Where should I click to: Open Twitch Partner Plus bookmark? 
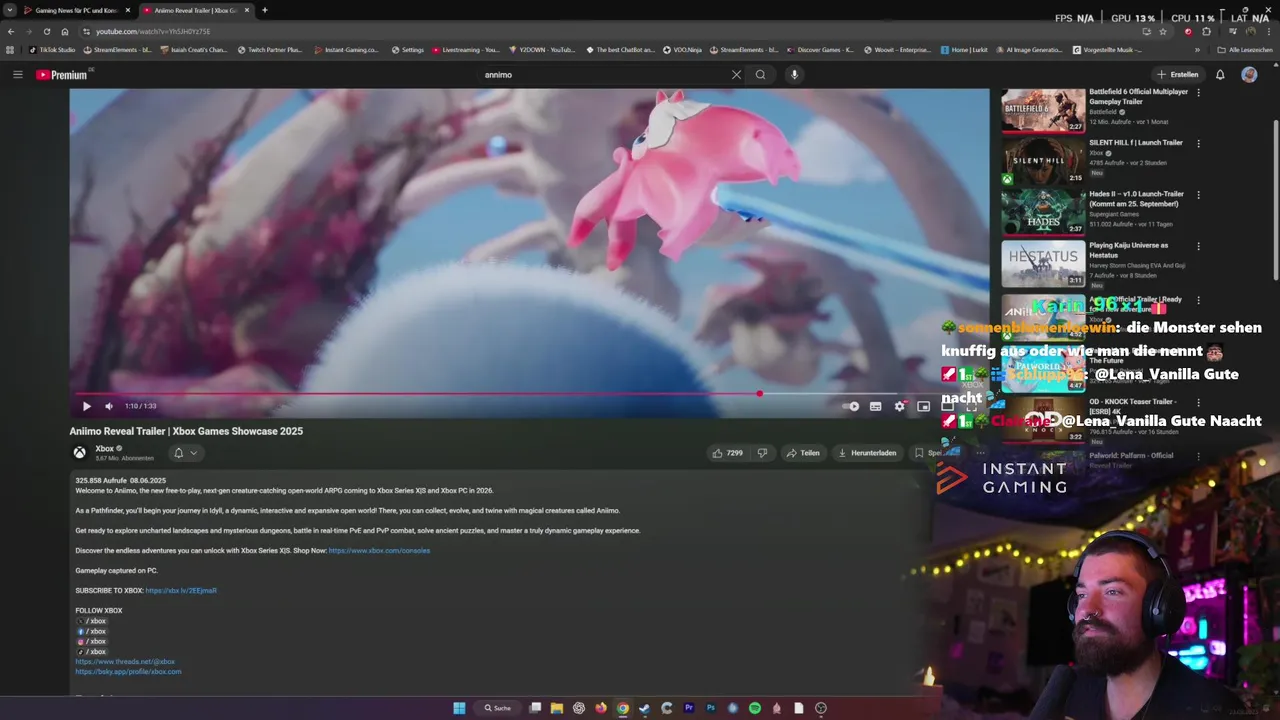point(270,49)
